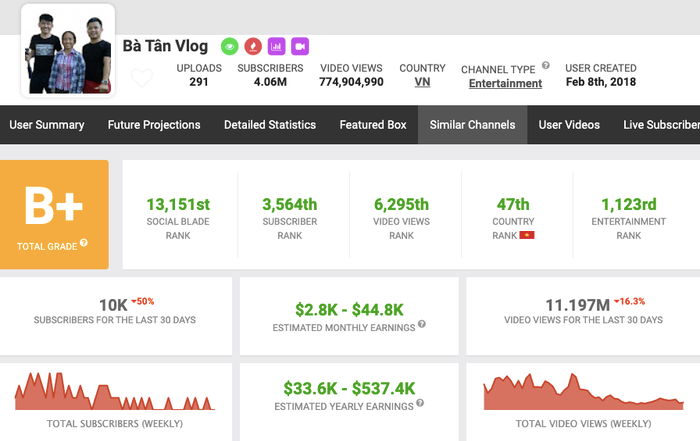Click the red flame icon beside channel name
This screenshot has height=441, width=700.
tap(253, 46)
